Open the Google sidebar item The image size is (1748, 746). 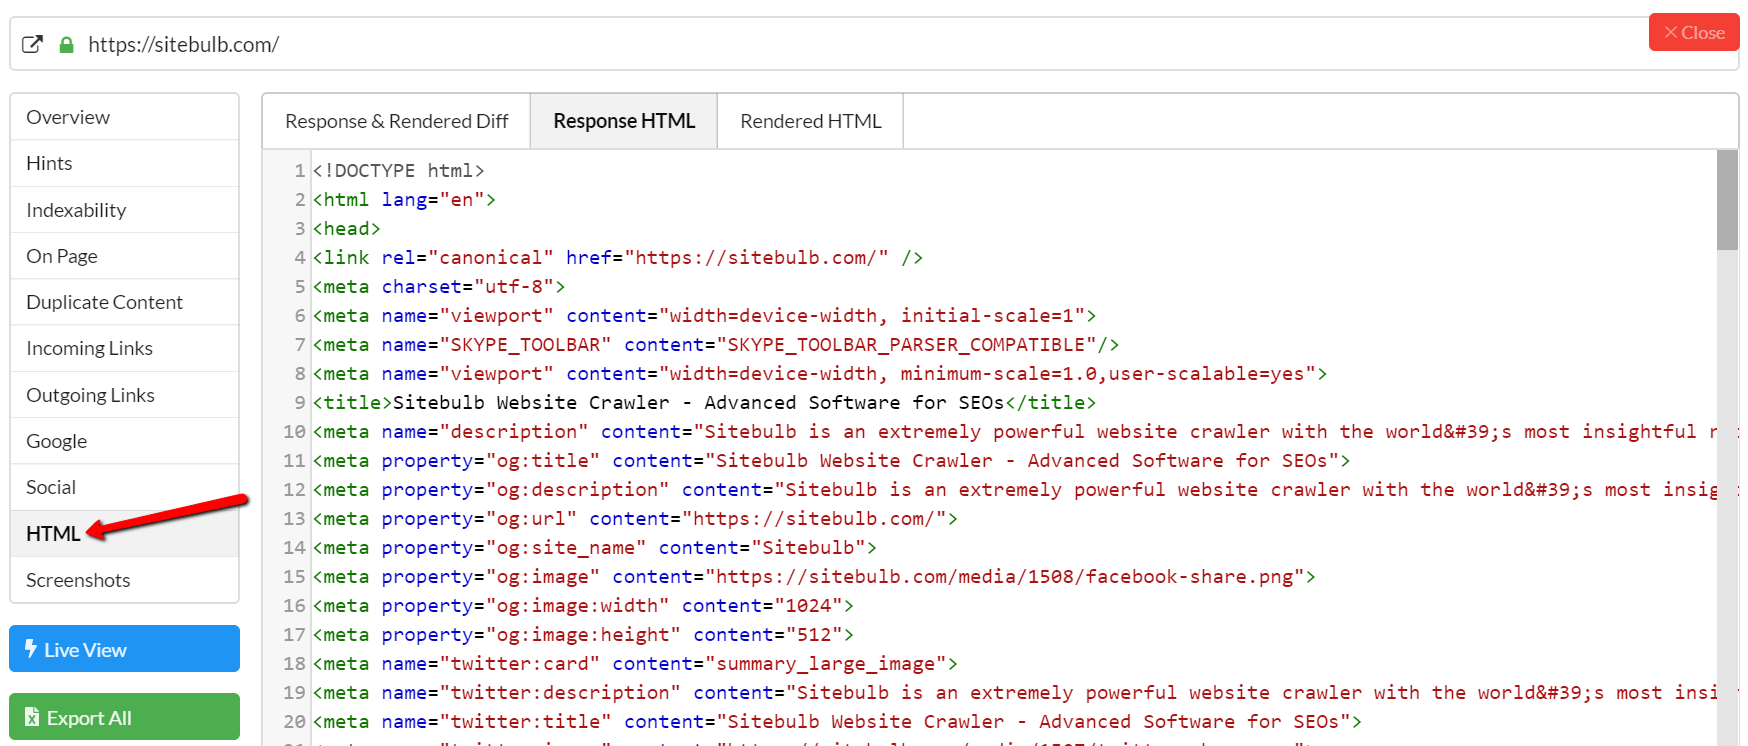point(56,441)
